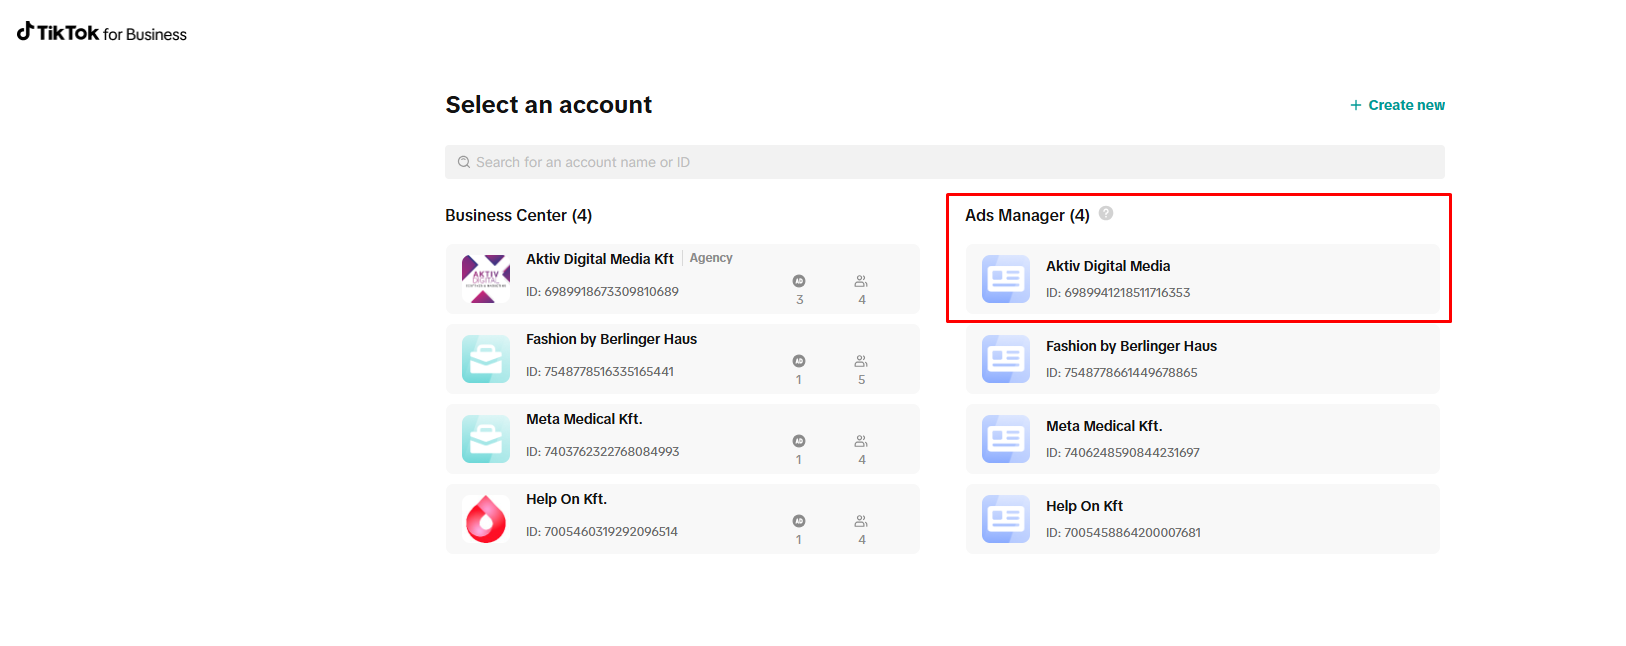Select Aktiv Digital Media ads manager account
The height and width of the screenshot is (646, 1626).
coord(1203,279)
